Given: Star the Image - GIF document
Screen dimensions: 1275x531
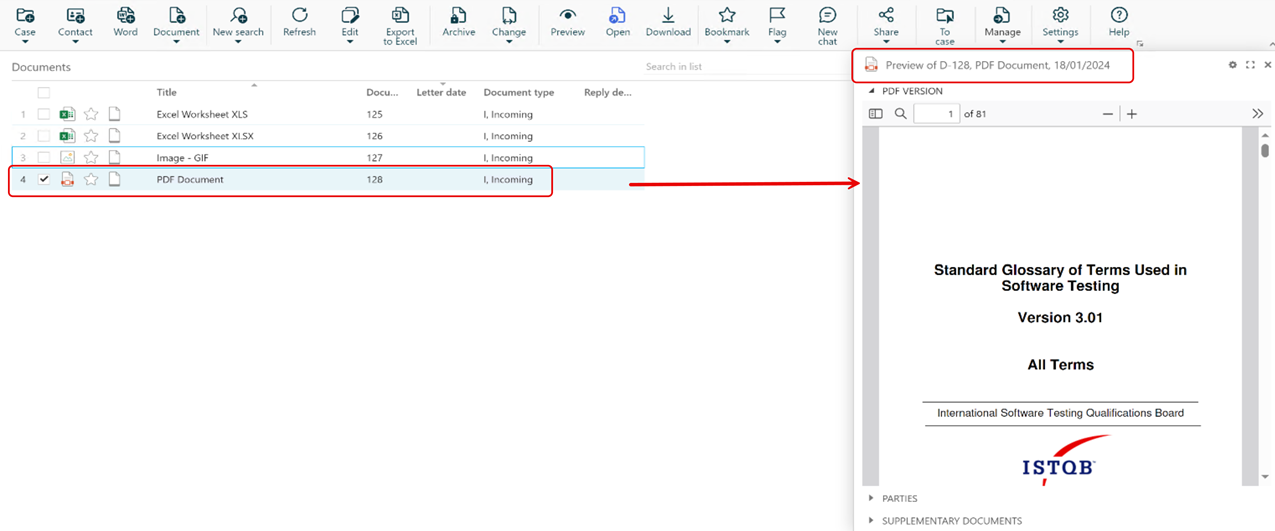Looking at the screenshot, I should click(91, 158).
